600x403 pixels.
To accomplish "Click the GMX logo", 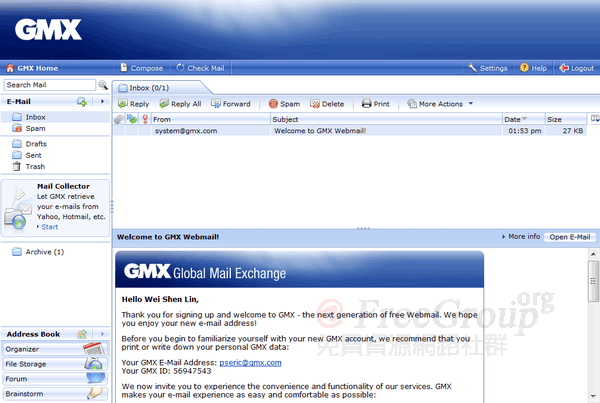I will click(48, 29).
